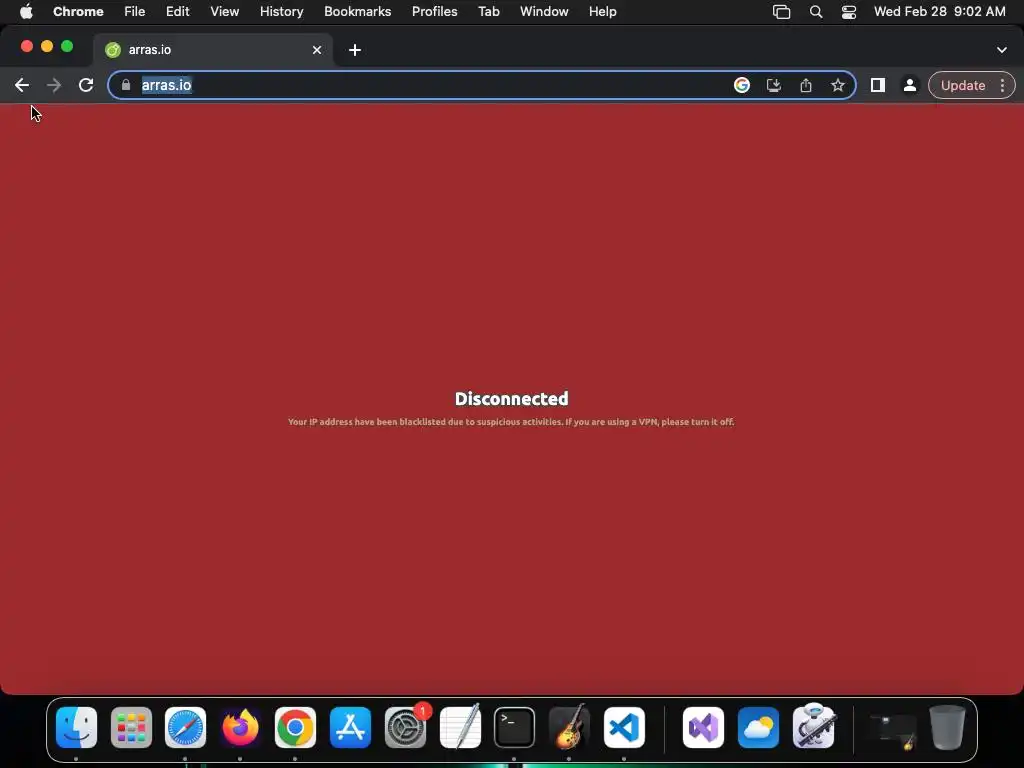Click the Google icon in address bar
1024x768 pixels.
click(x=742, y=86)
